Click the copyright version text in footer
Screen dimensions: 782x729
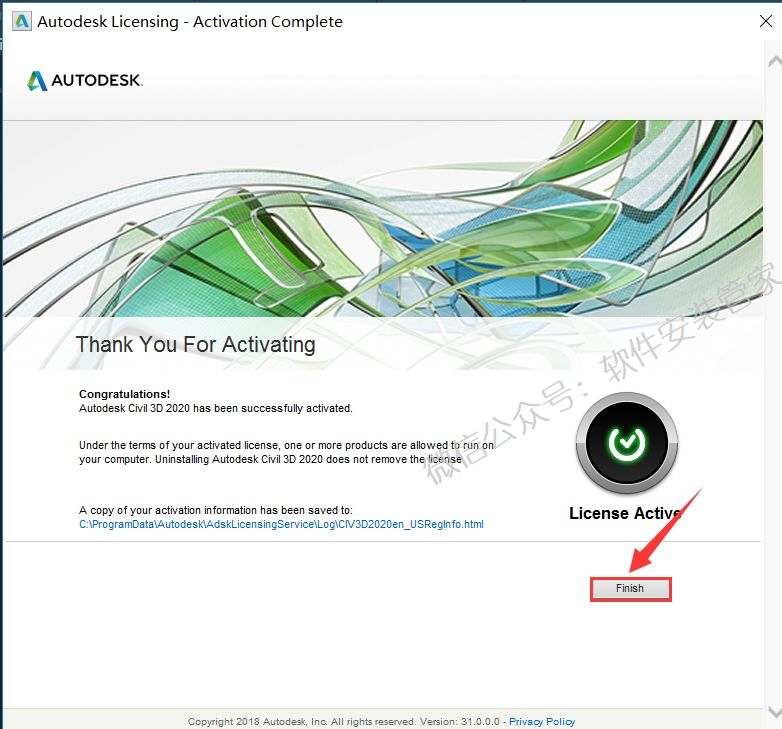[344, 722]
